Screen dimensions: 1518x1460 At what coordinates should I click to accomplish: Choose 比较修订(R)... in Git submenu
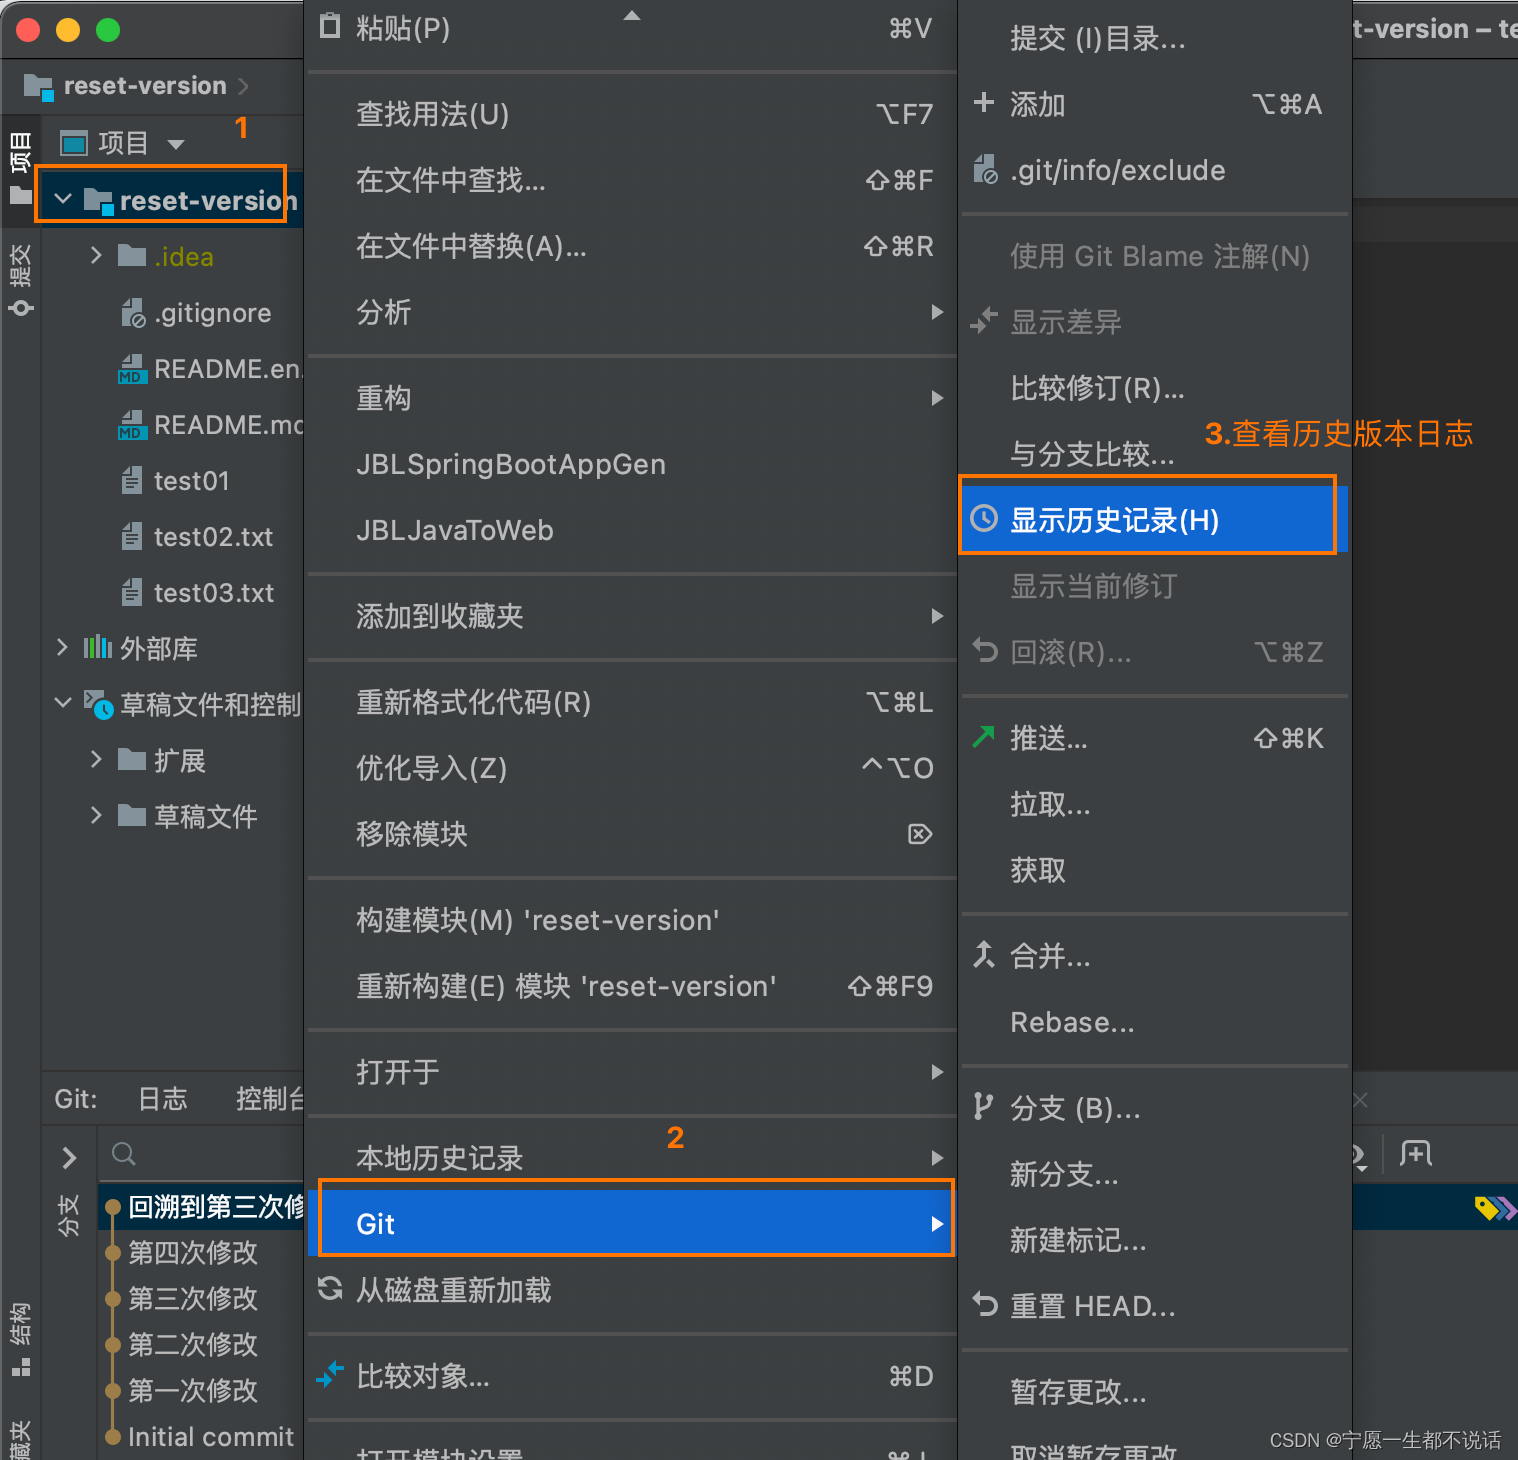click(1155, 388)
